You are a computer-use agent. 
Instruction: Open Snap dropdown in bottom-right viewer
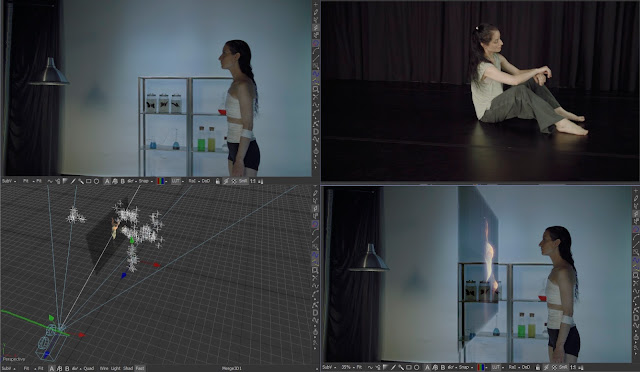(465, 368)
